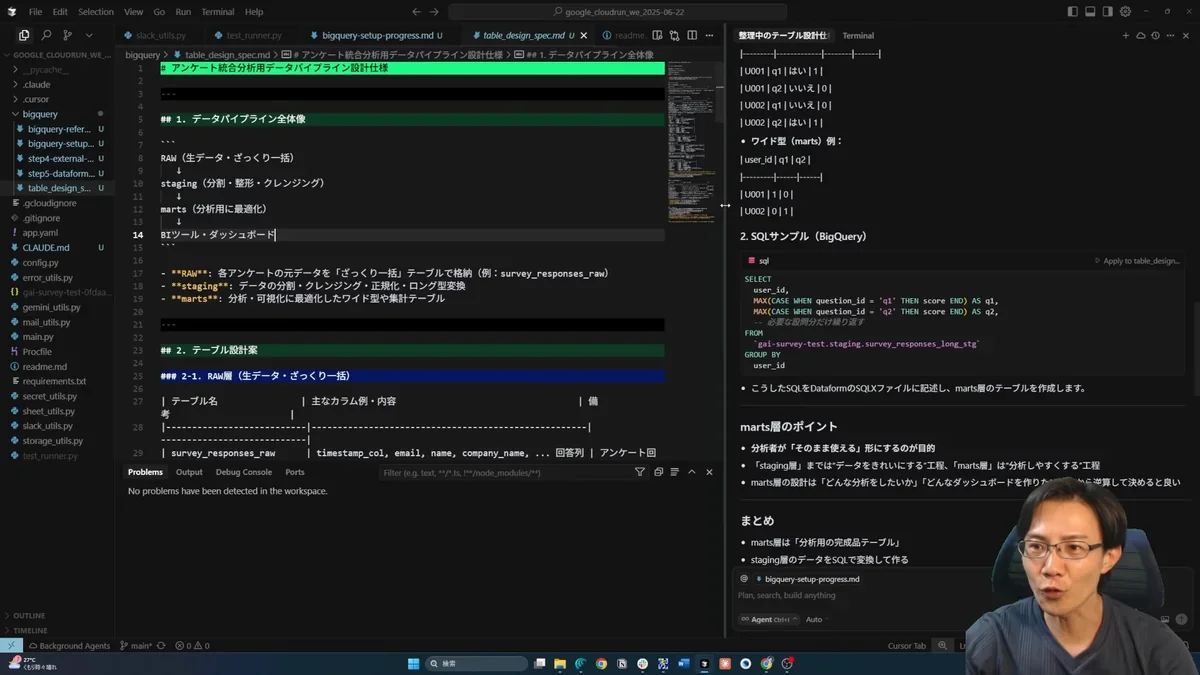Click the cloud icon in chat header
1200x675 pixels.
point(1140,35)
